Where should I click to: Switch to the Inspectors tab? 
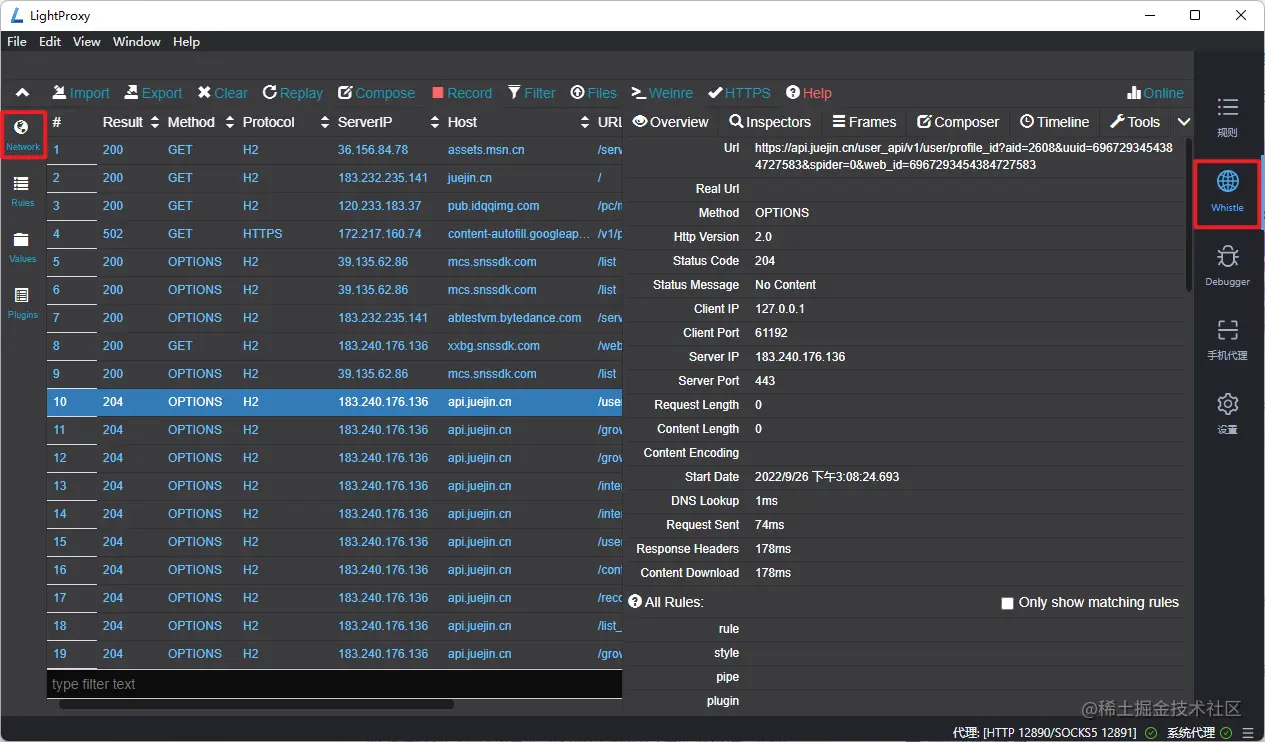[770, 122]
